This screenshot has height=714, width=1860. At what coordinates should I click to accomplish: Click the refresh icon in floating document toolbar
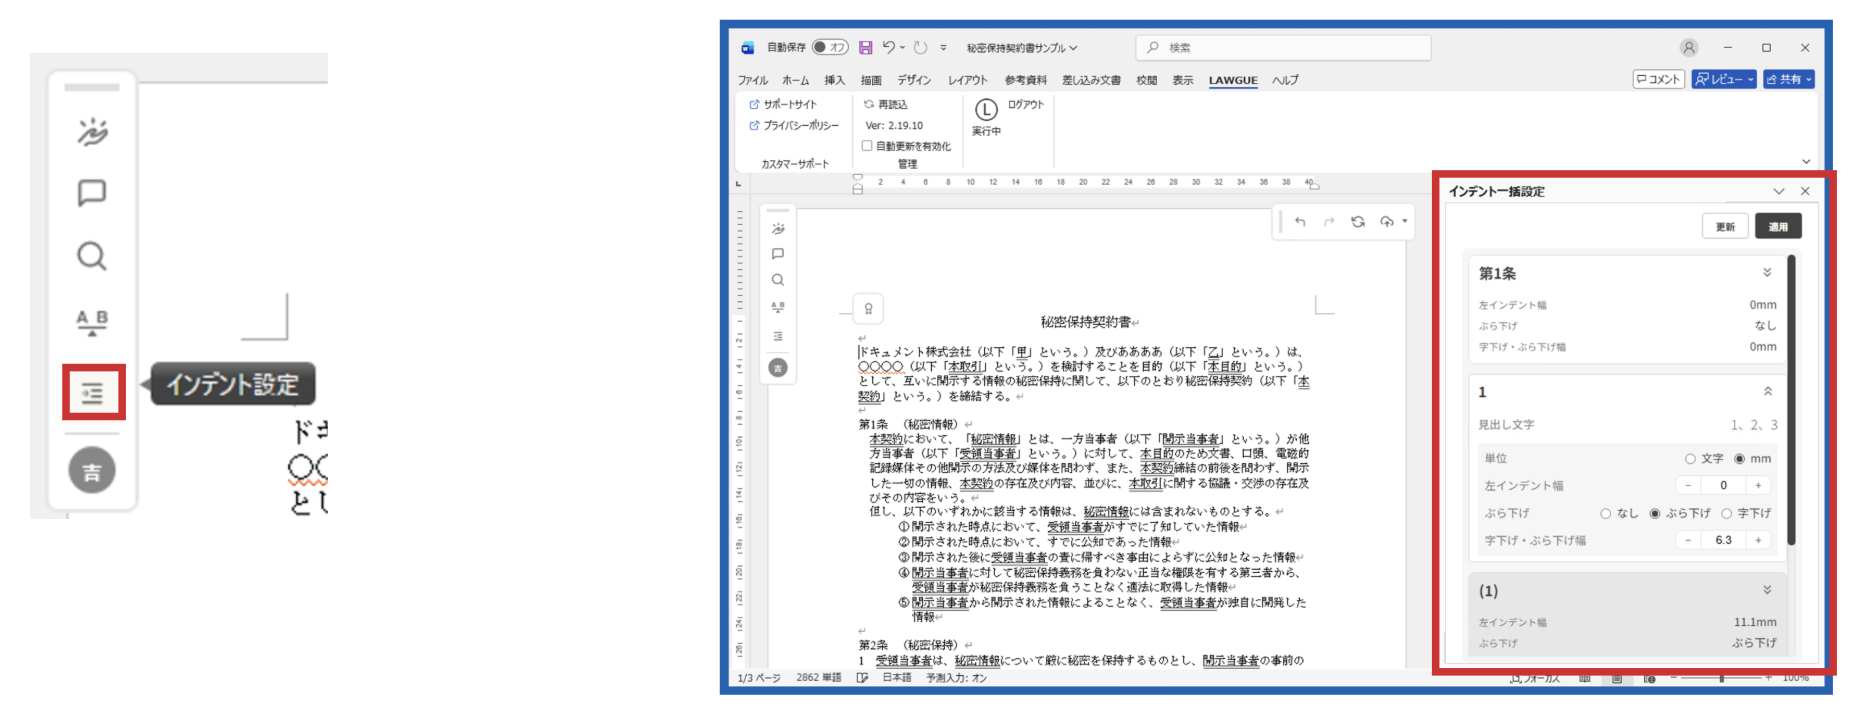click(1358, 222)
